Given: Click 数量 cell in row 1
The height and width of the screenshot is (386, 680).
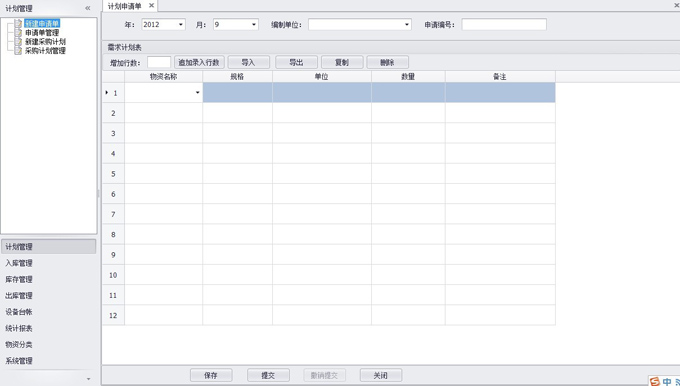Looking at the screenshot, I should [408, 93].
